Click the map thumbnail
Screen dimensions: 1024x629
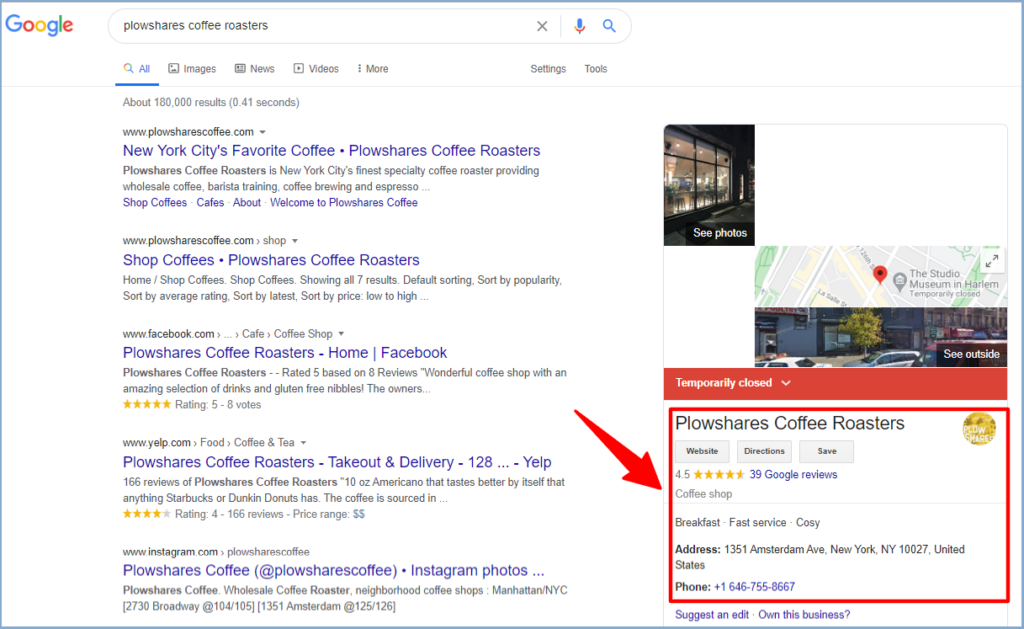pyautogui.click(x=880, y=276)
